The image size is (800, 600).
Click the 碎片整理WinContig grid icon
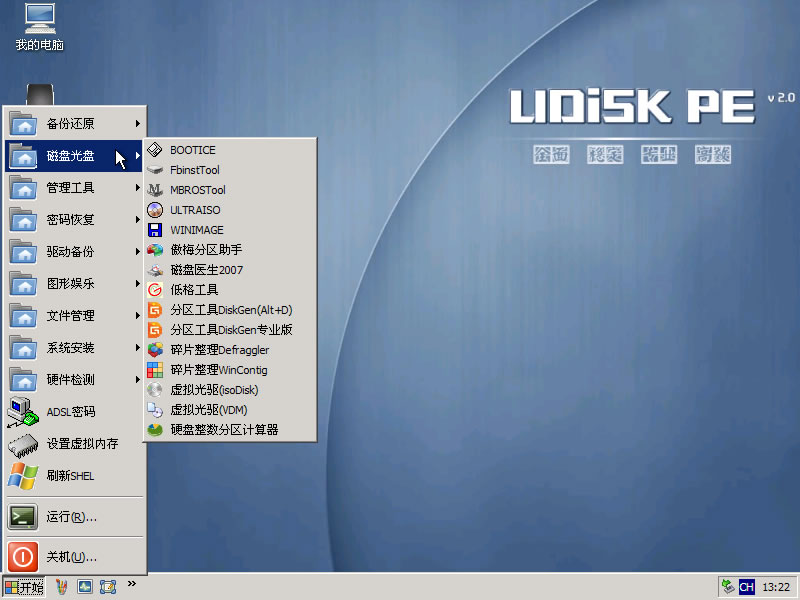pos(155,370)
